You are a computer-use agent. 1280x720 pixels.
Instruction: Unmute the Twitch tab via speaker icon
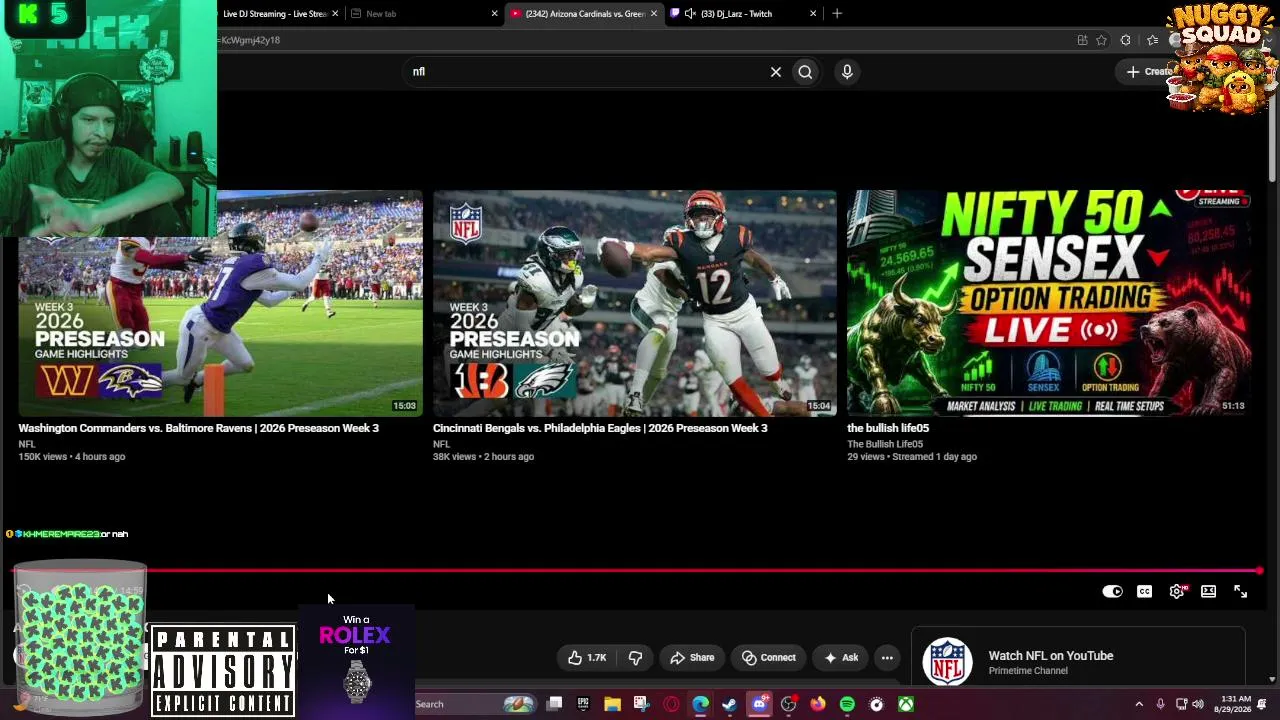click(690, 14)
